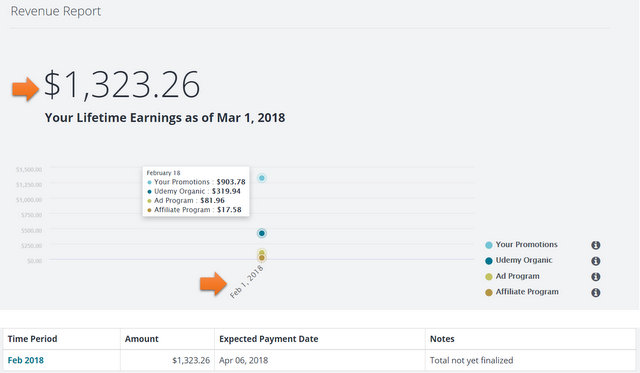
Task: Click the Feb 1, 2018 axis label
Action: pyautogui.click(x=247, y=282)
